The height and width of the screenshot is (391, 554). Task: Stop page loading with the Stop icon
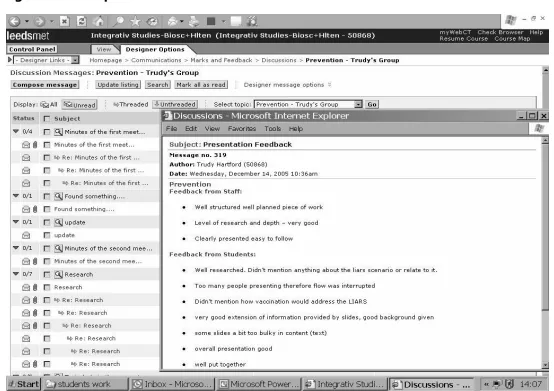pos(64,22)
